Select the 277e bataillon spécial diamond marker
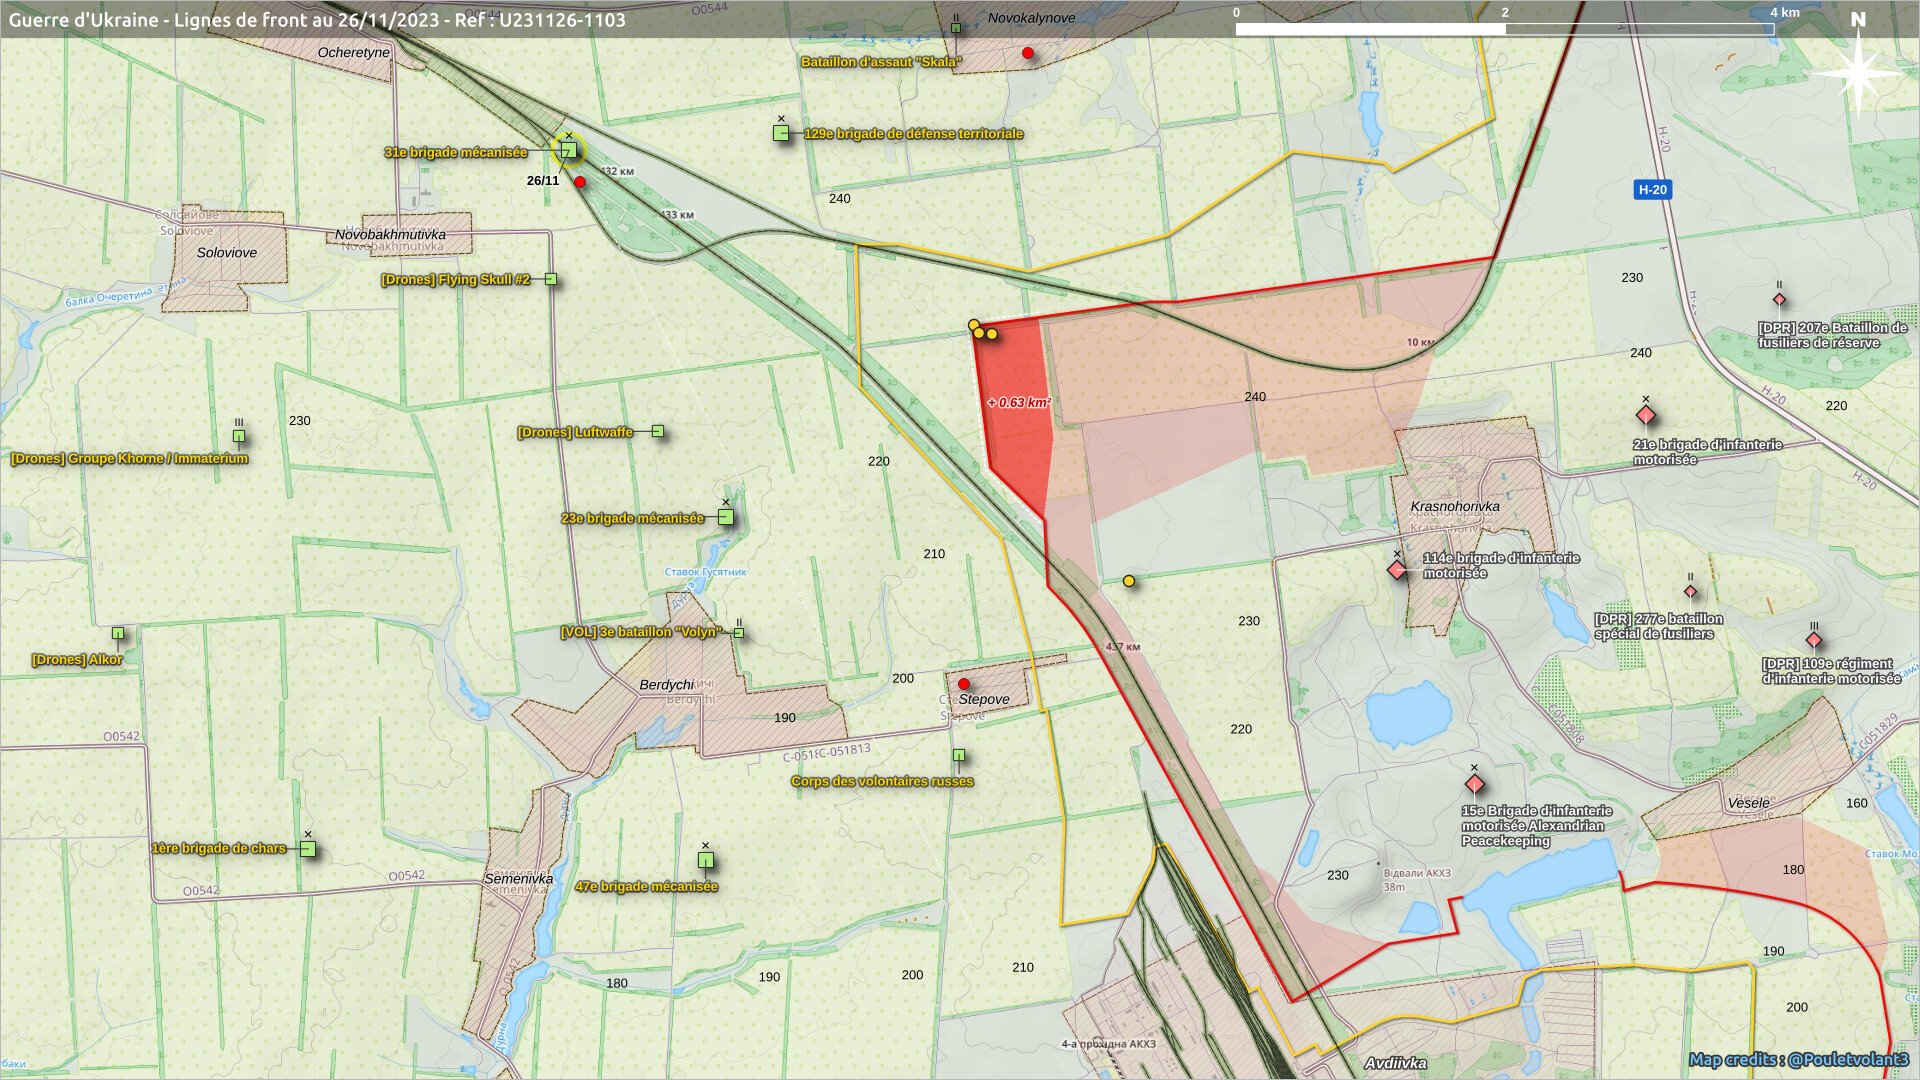This screenshot has width=1920, height=1080. (1691, 591)
